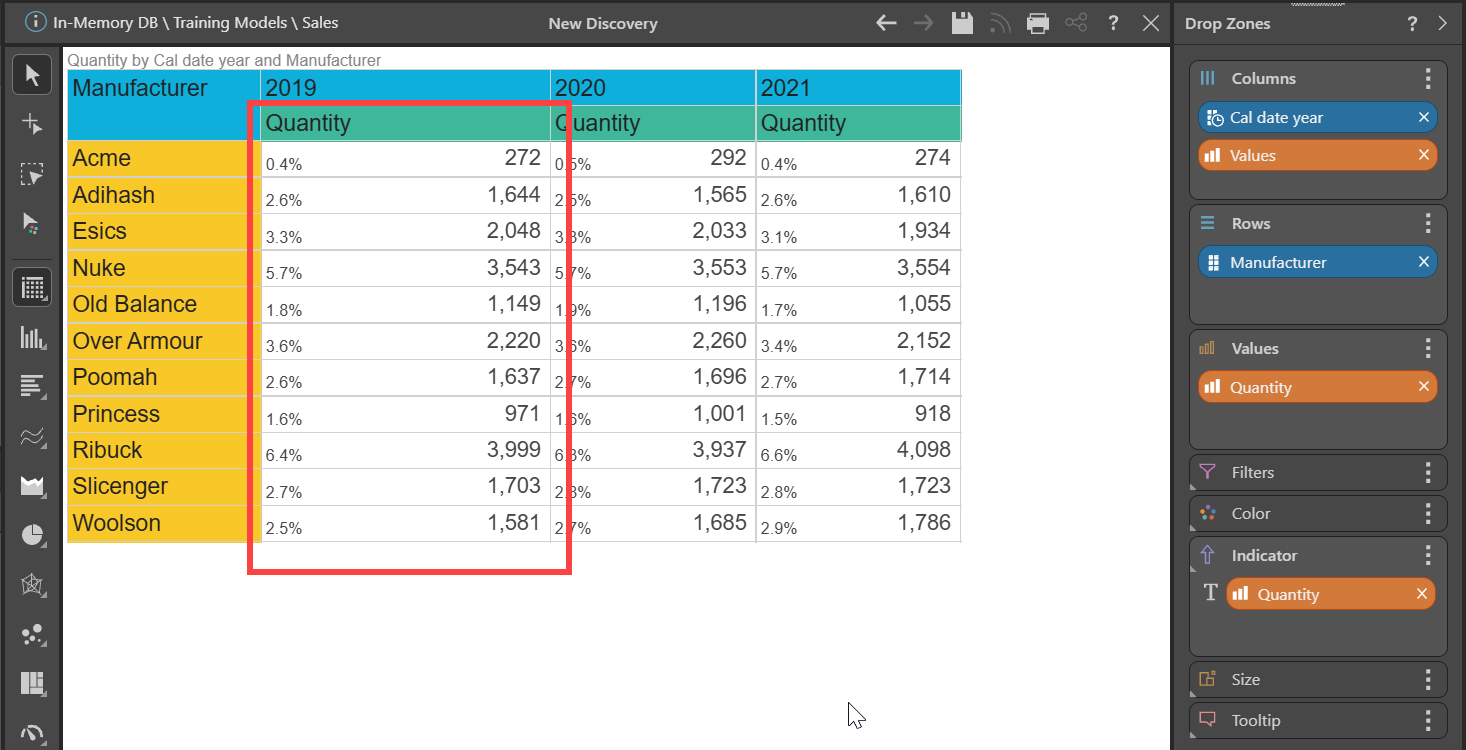Click the save disk icon
Viewport: 1466px width, 750px height.
tap(962, 23)
